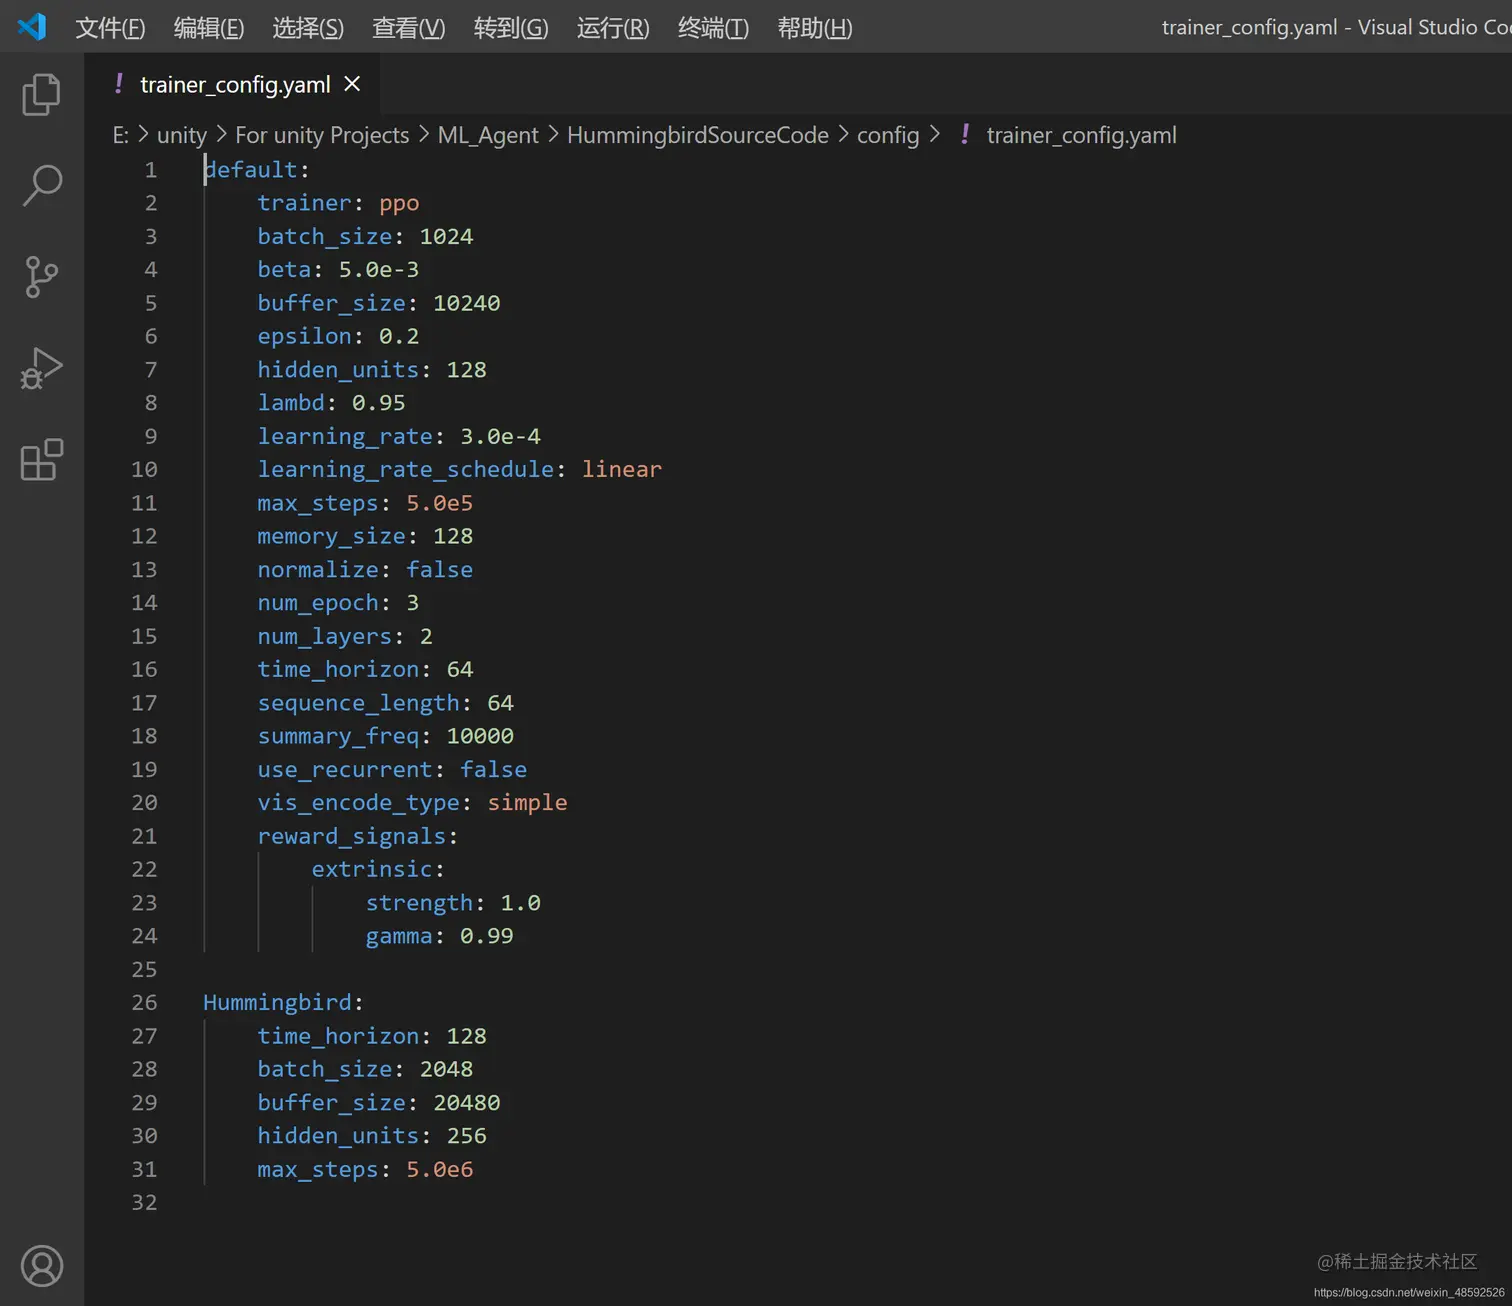This screenshot has height=1306, width=1512.
Task: Open the 选择(S) menu
Action: 308,27
